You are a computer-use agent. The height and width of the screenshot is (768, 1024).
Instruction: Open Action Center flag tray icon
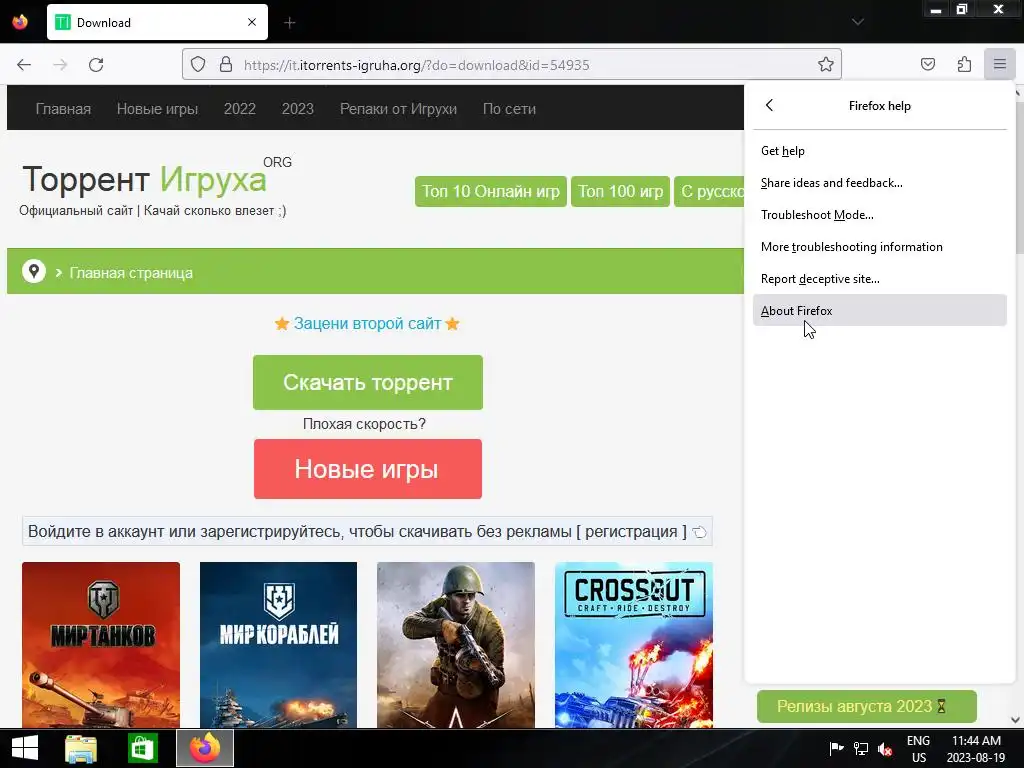tap(836, 748)
